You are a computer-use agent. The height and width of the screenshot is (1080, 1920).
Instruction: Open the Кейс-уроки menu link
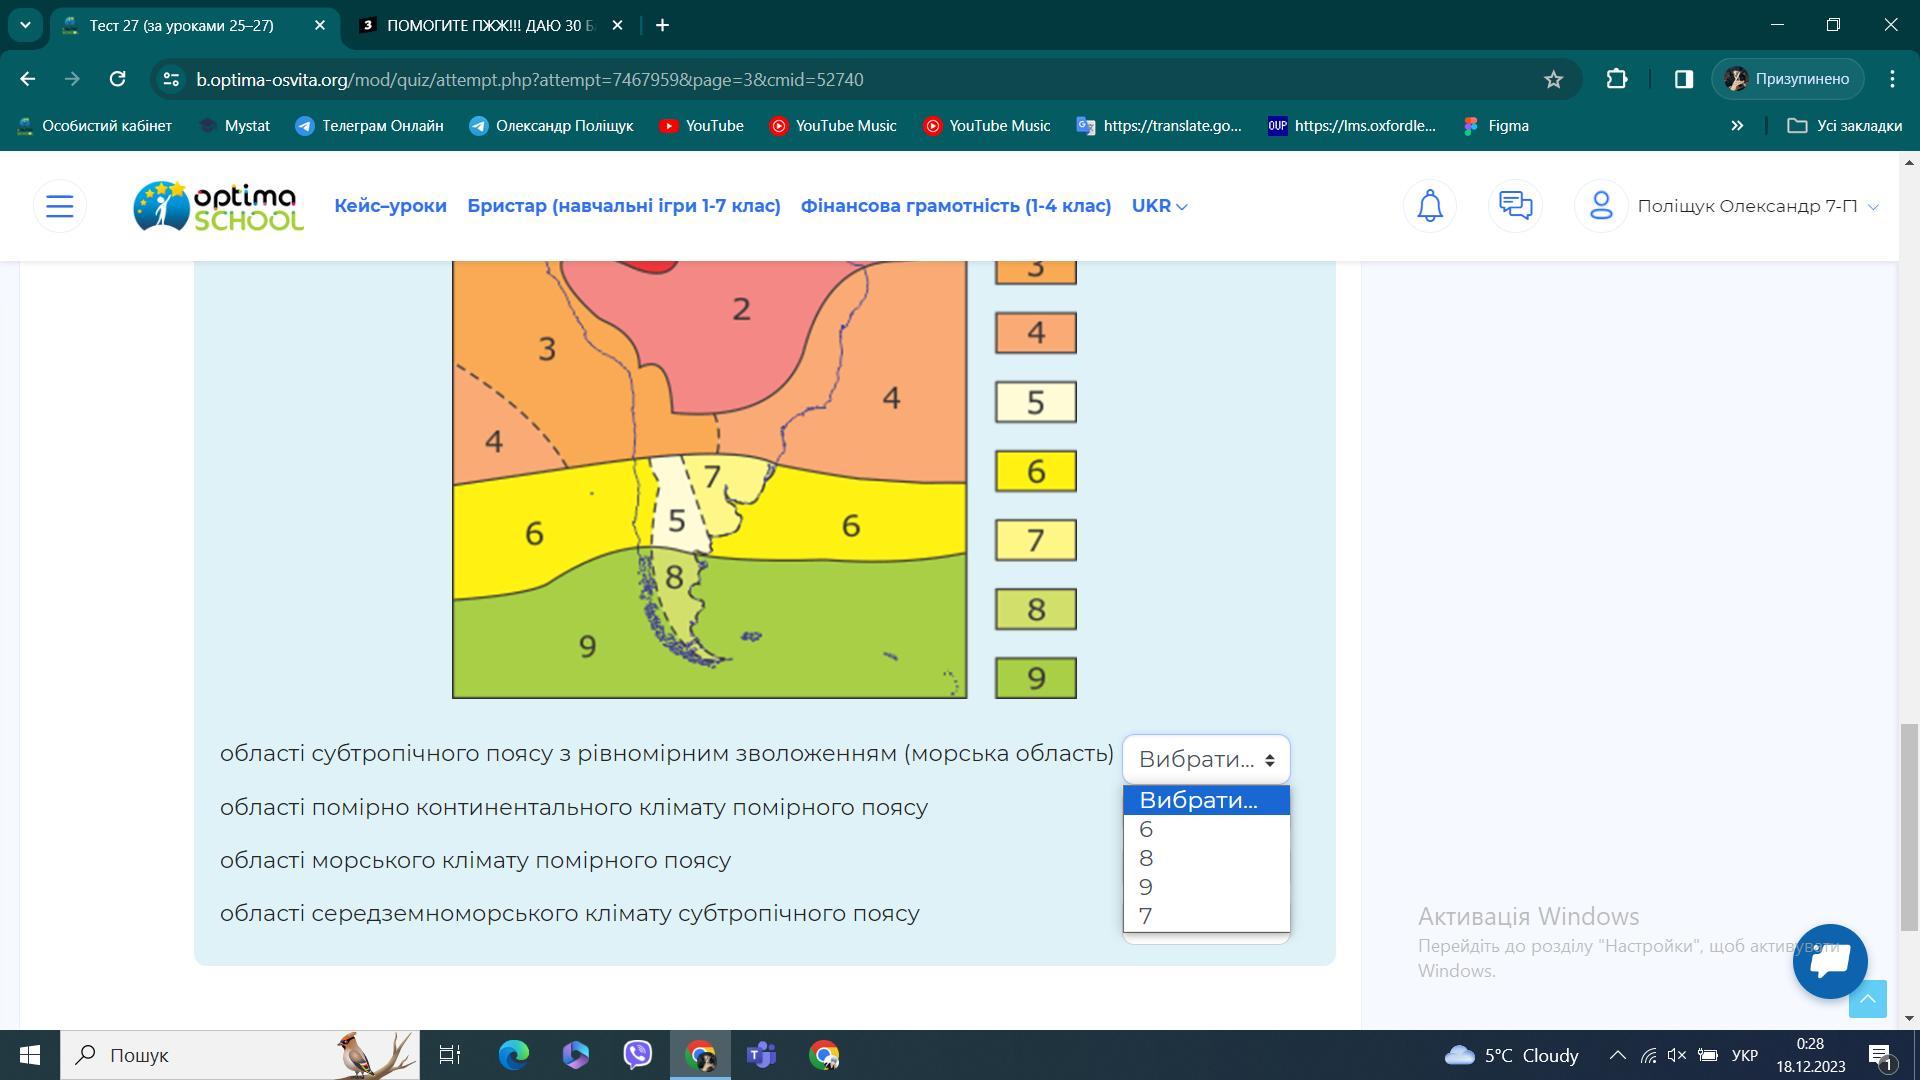390,206
